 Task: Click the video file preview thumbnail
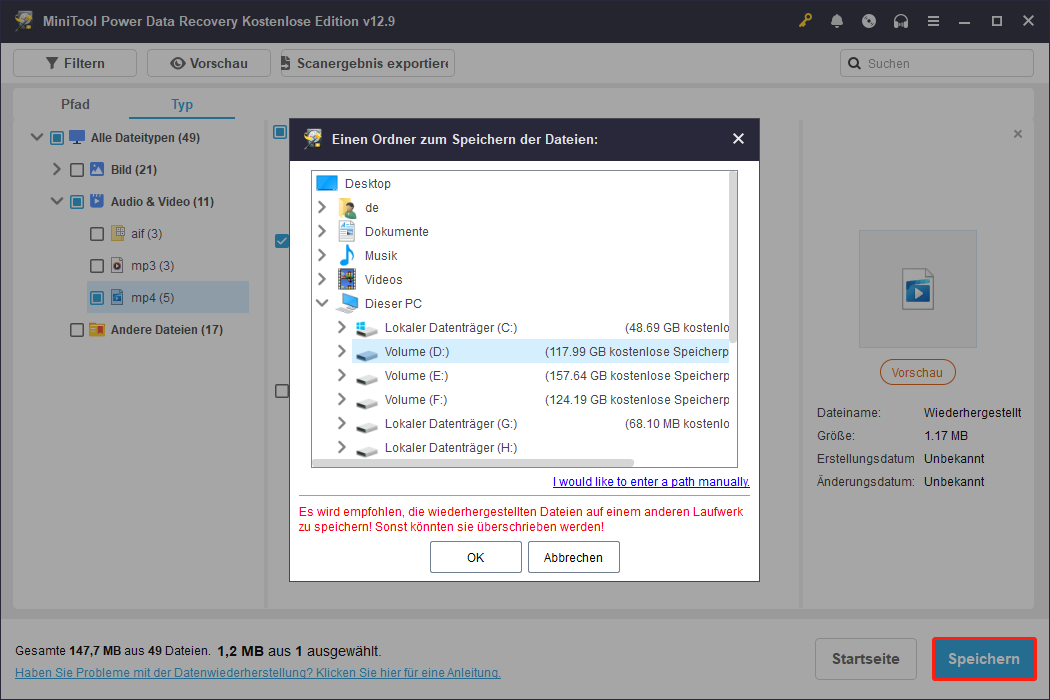[x=917, y=289]
